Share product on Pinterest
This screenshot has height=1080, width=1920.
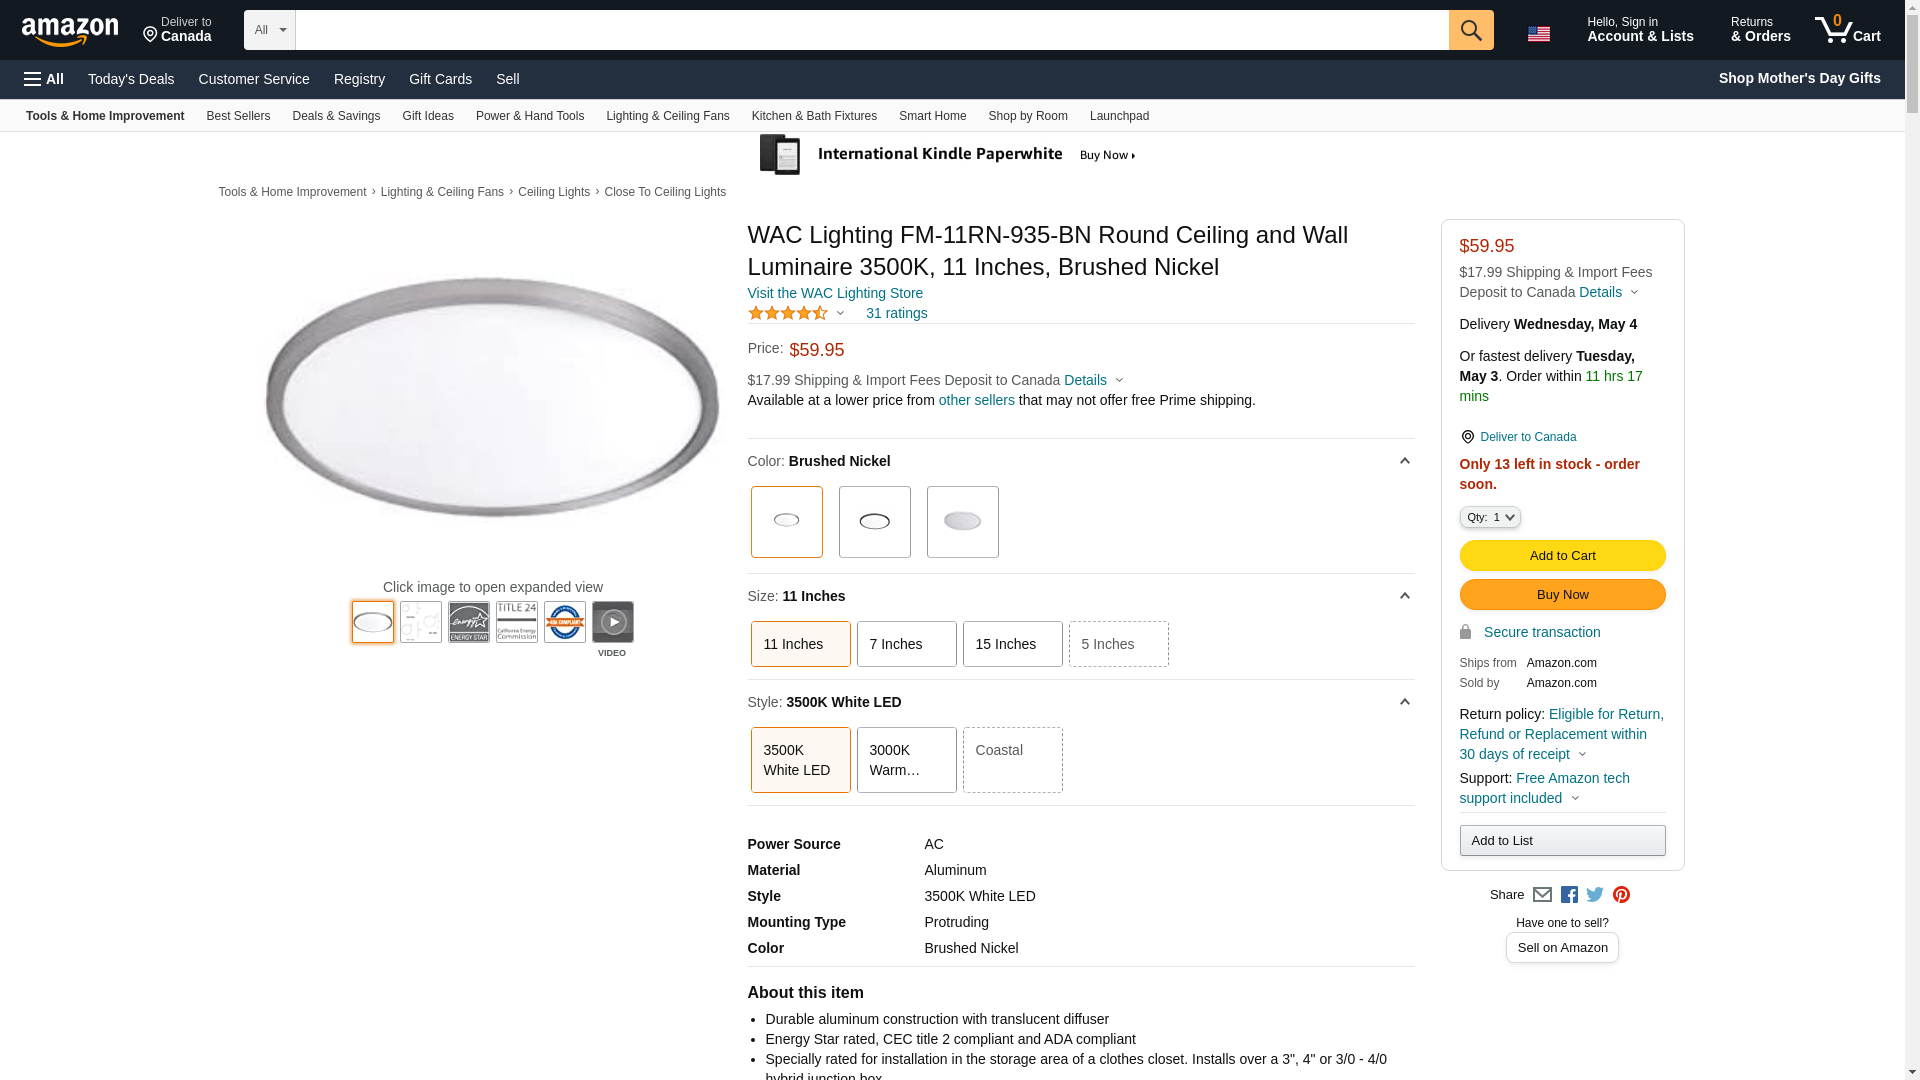point(1621,895)
